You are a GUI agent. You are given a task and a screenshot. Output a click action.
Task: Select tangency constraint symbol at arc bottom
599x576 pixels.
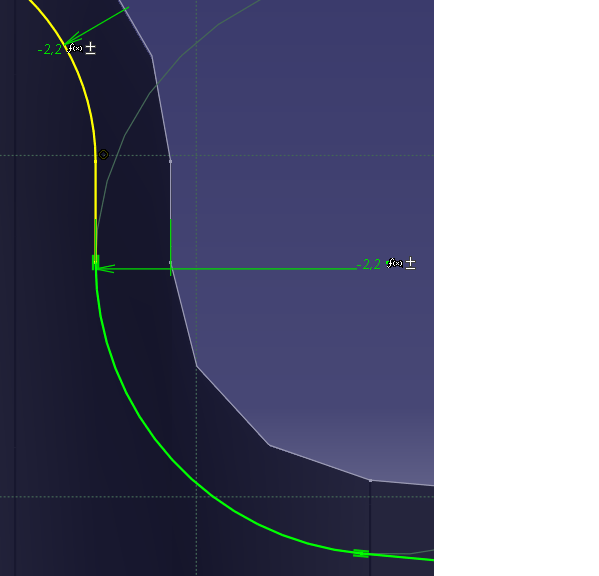(361, 553)
